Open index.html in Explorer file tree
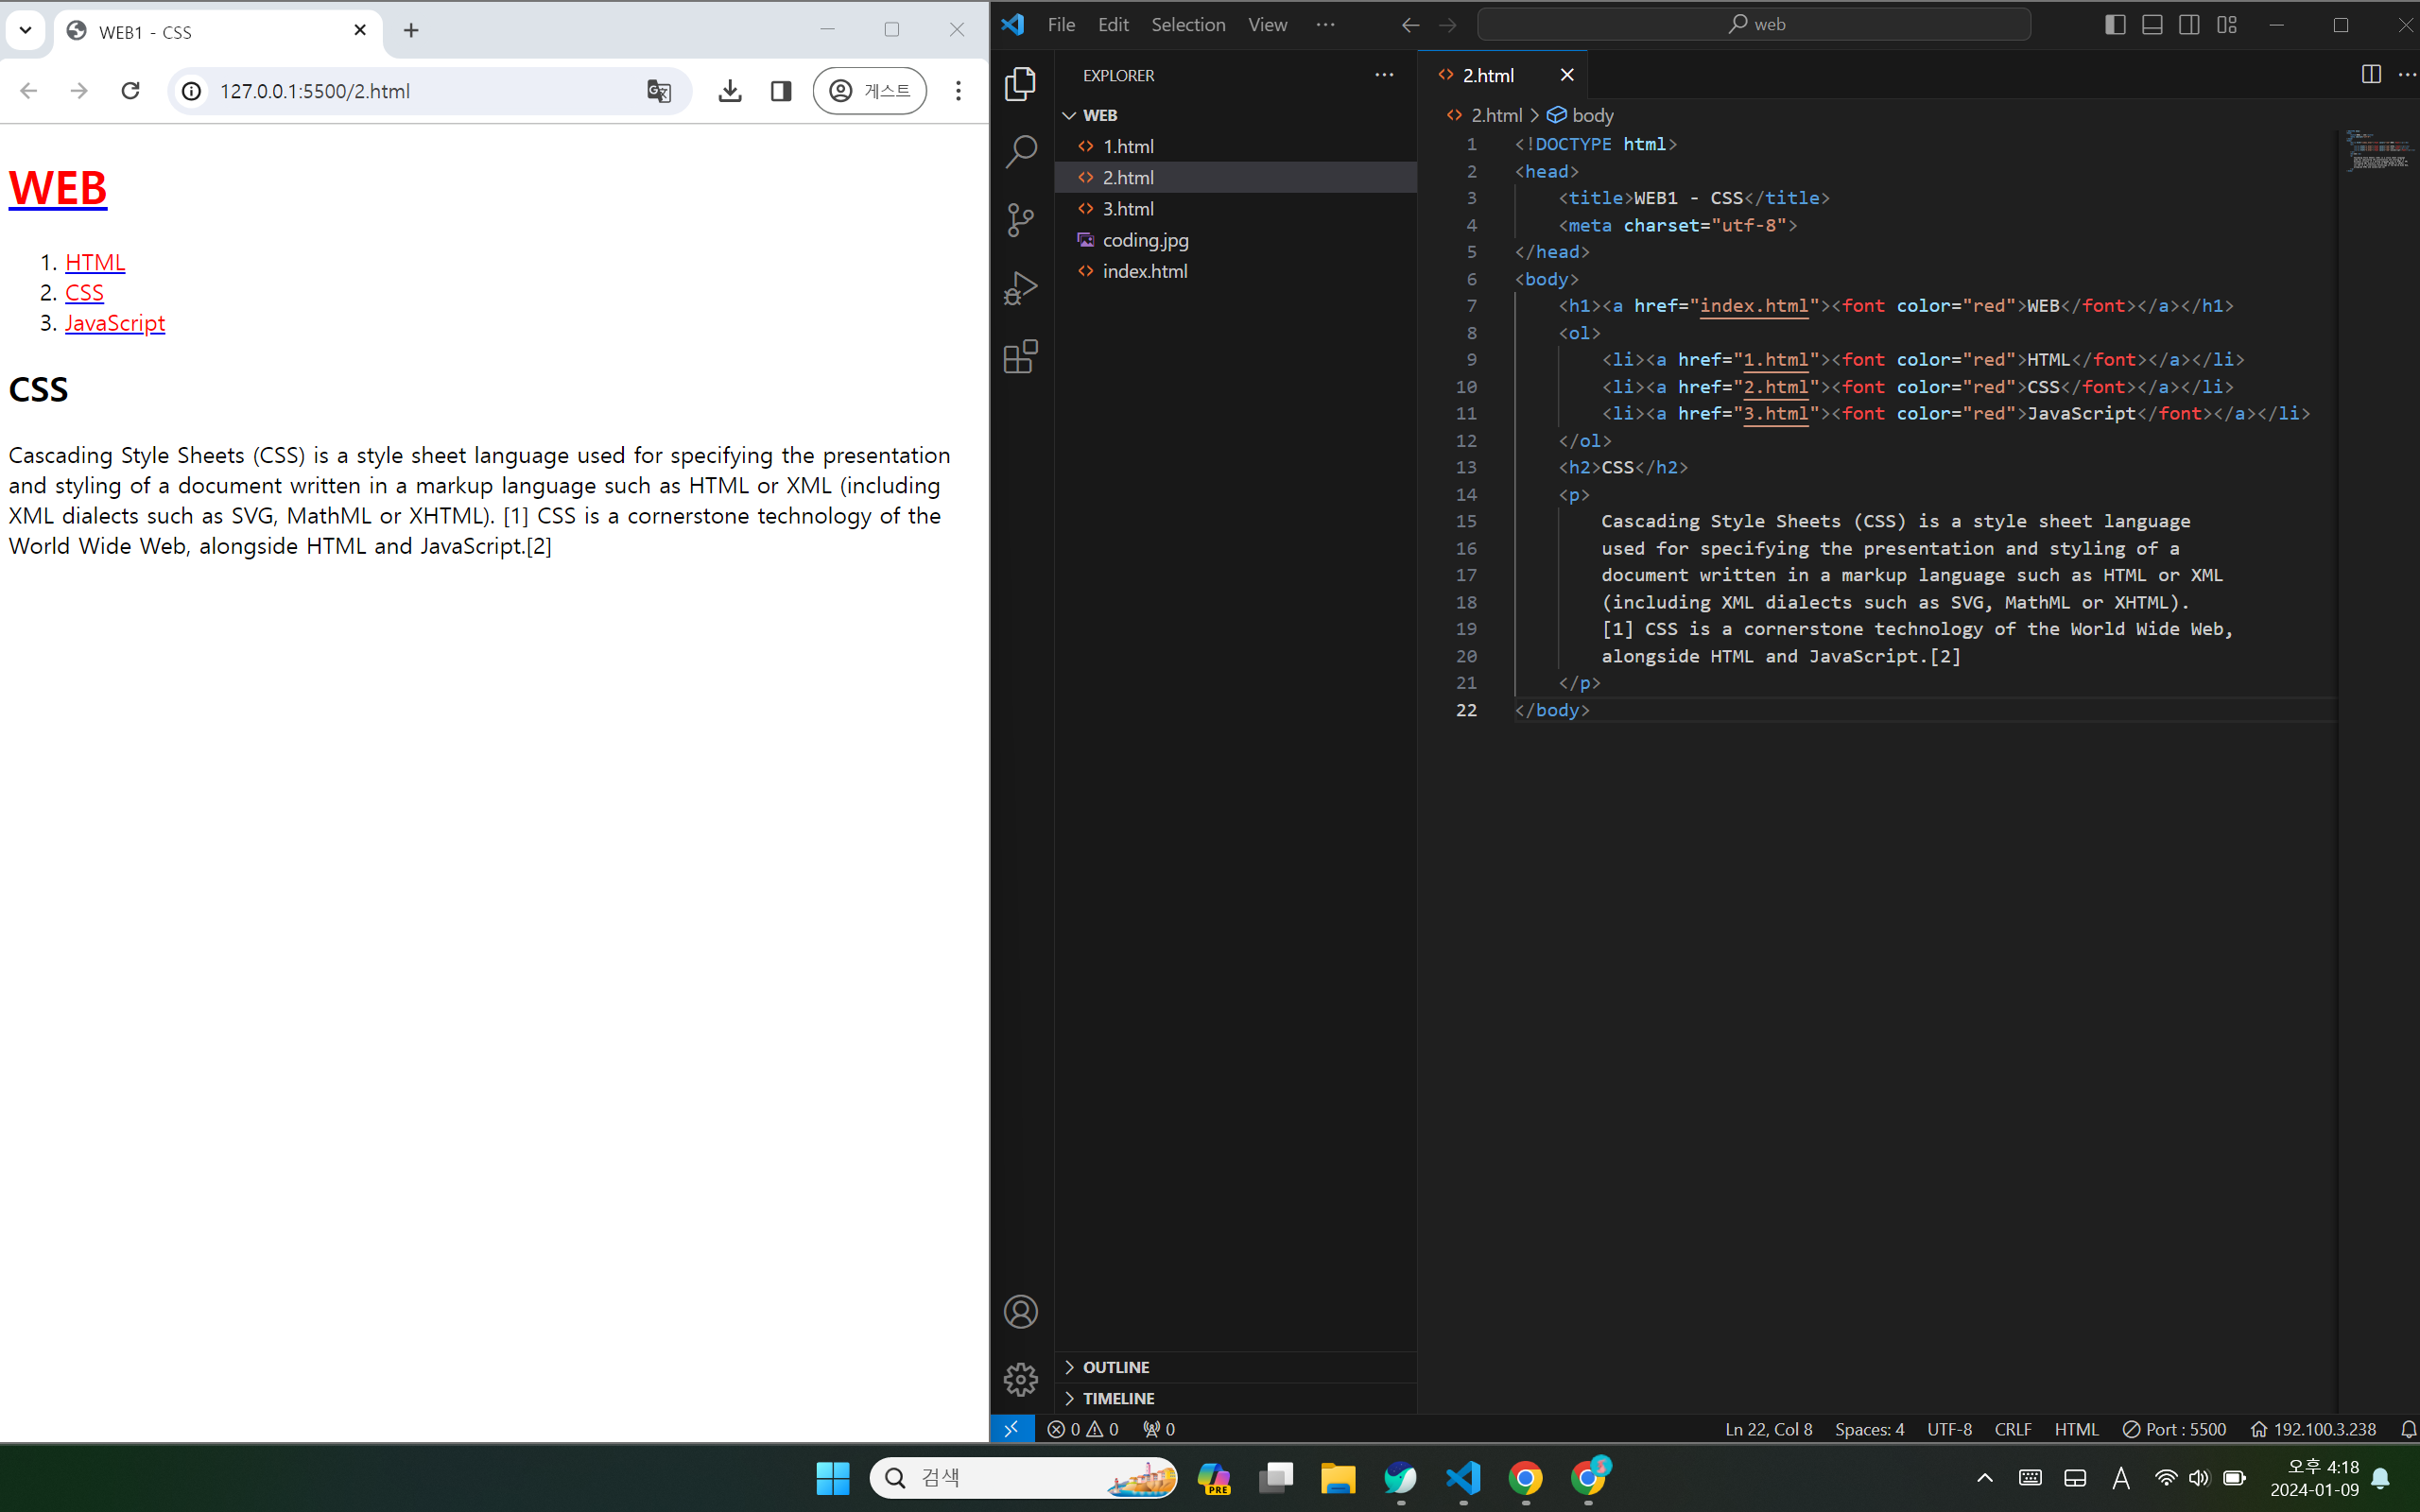Viewport: 2420px width, 1512px height. click(x=1144, y=271)
